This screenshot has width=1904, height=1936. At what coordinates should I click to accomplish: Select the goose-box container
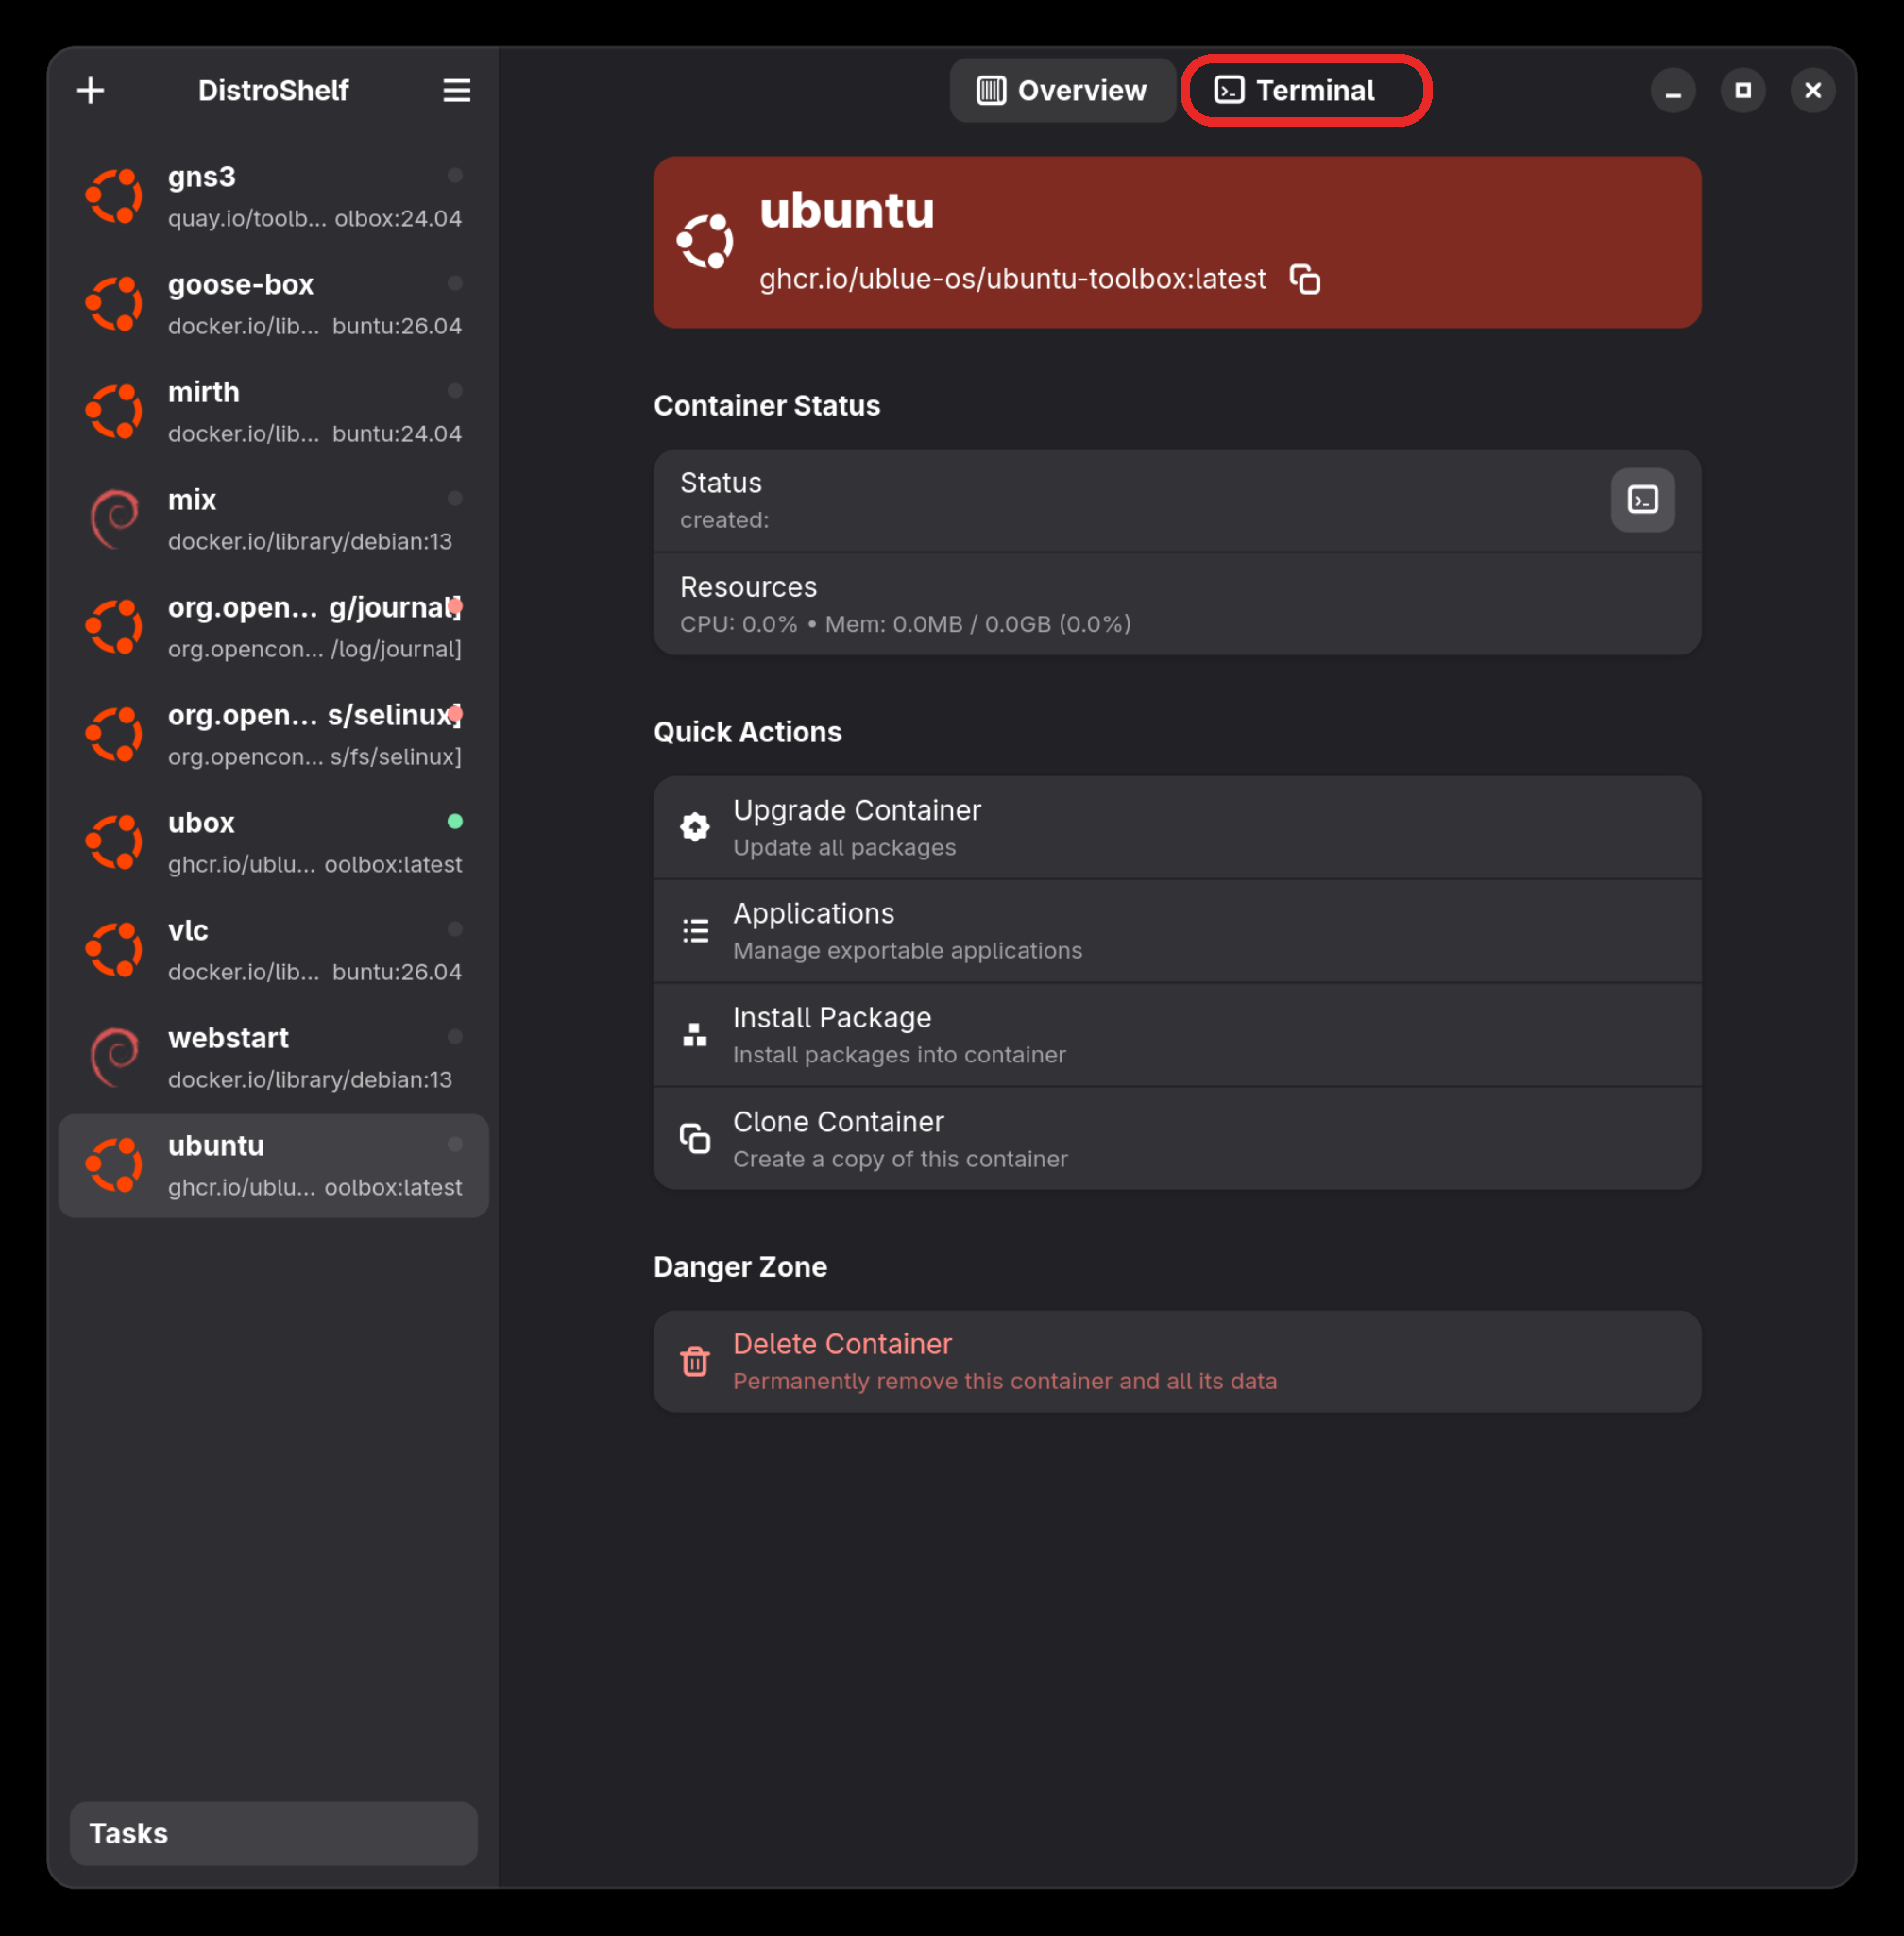pos(274,304)
